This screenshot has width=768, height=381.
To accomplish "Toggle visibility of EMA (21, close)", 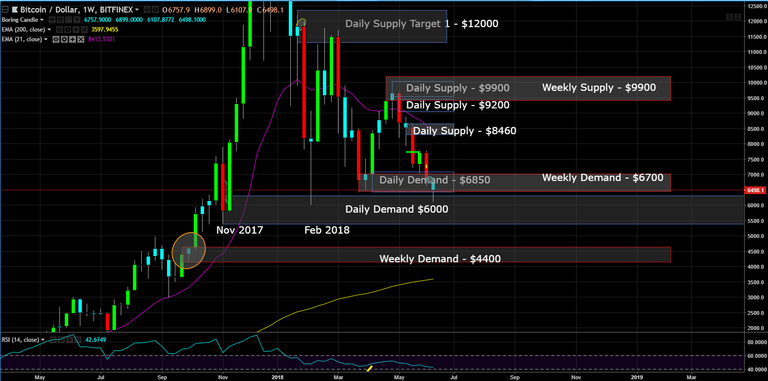I will point(55,39).
